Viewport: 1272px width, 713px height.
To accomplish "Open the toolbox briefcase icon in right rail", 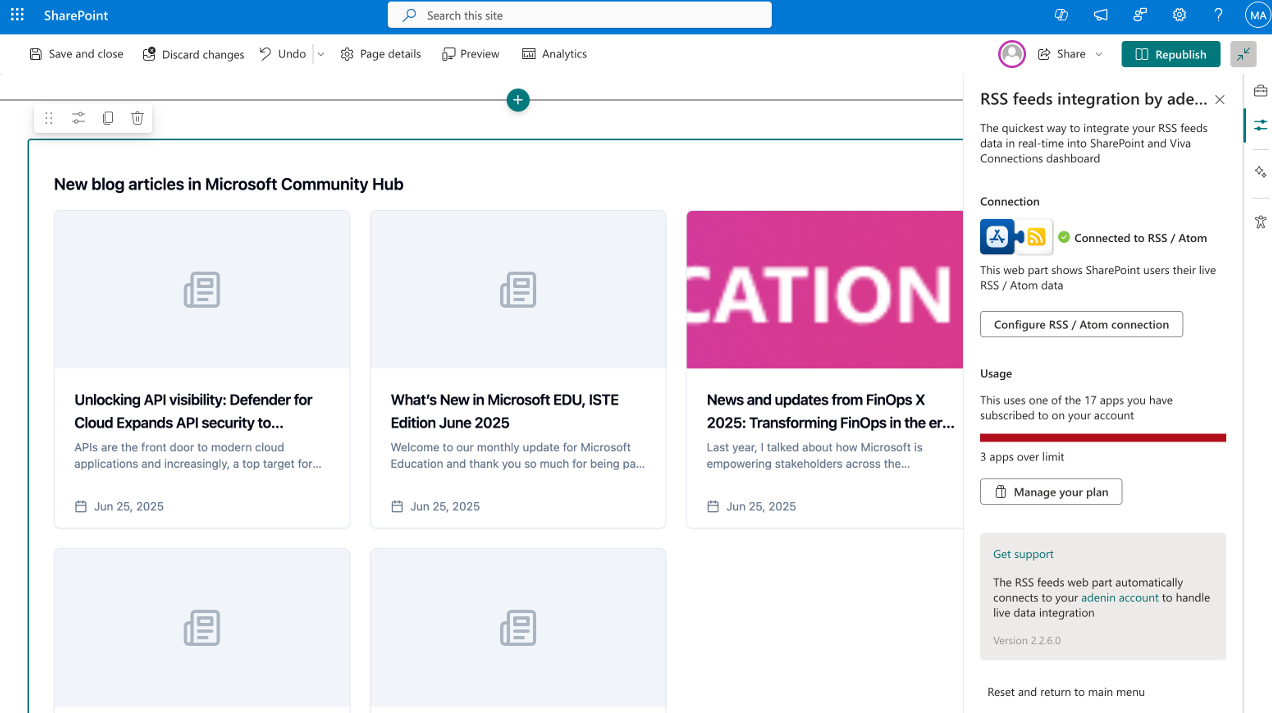I will click(1260, 91).
